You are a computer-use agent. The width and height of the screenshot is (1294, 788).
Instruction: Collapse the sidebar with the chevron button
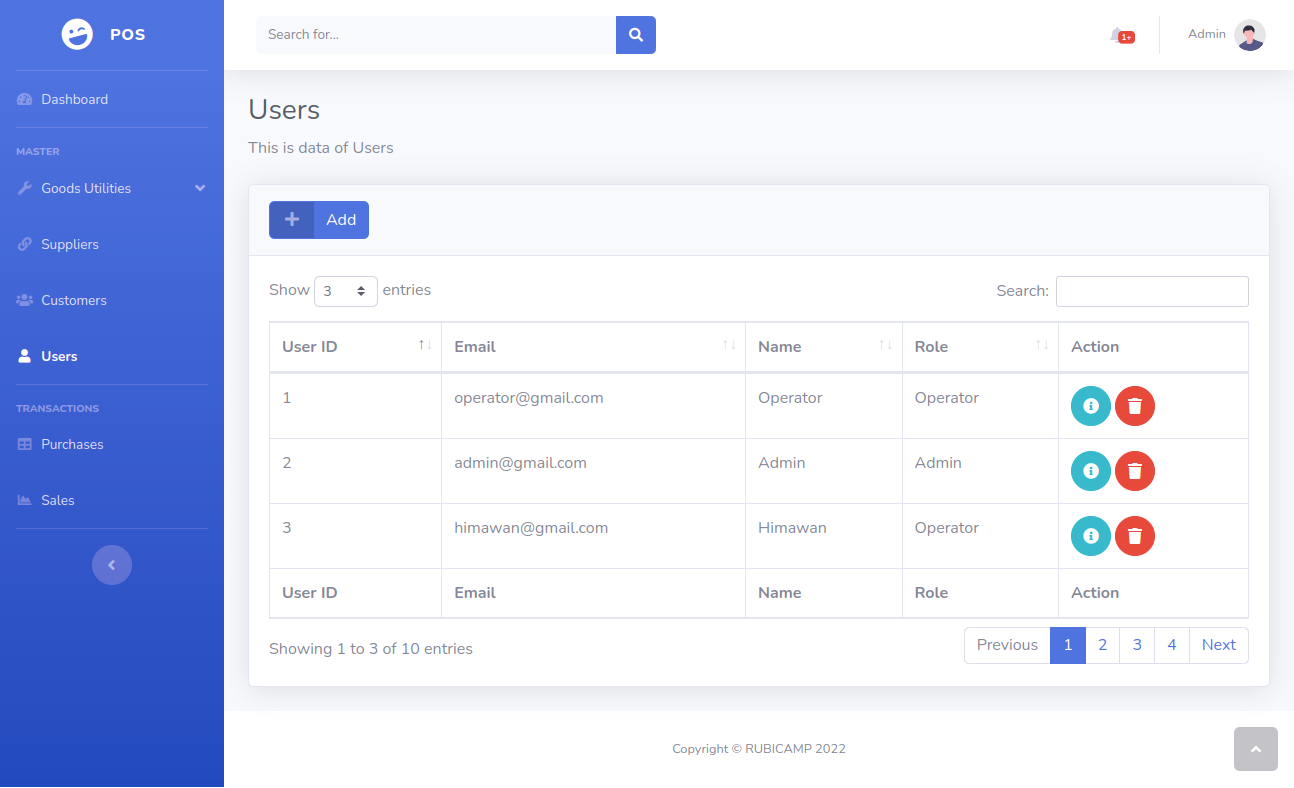click(112, 565)
